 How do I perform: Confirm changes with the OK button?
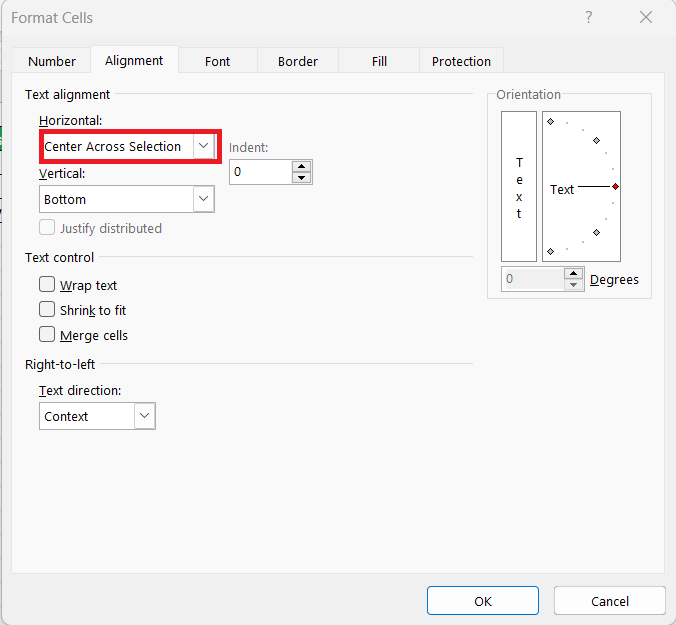483,601
